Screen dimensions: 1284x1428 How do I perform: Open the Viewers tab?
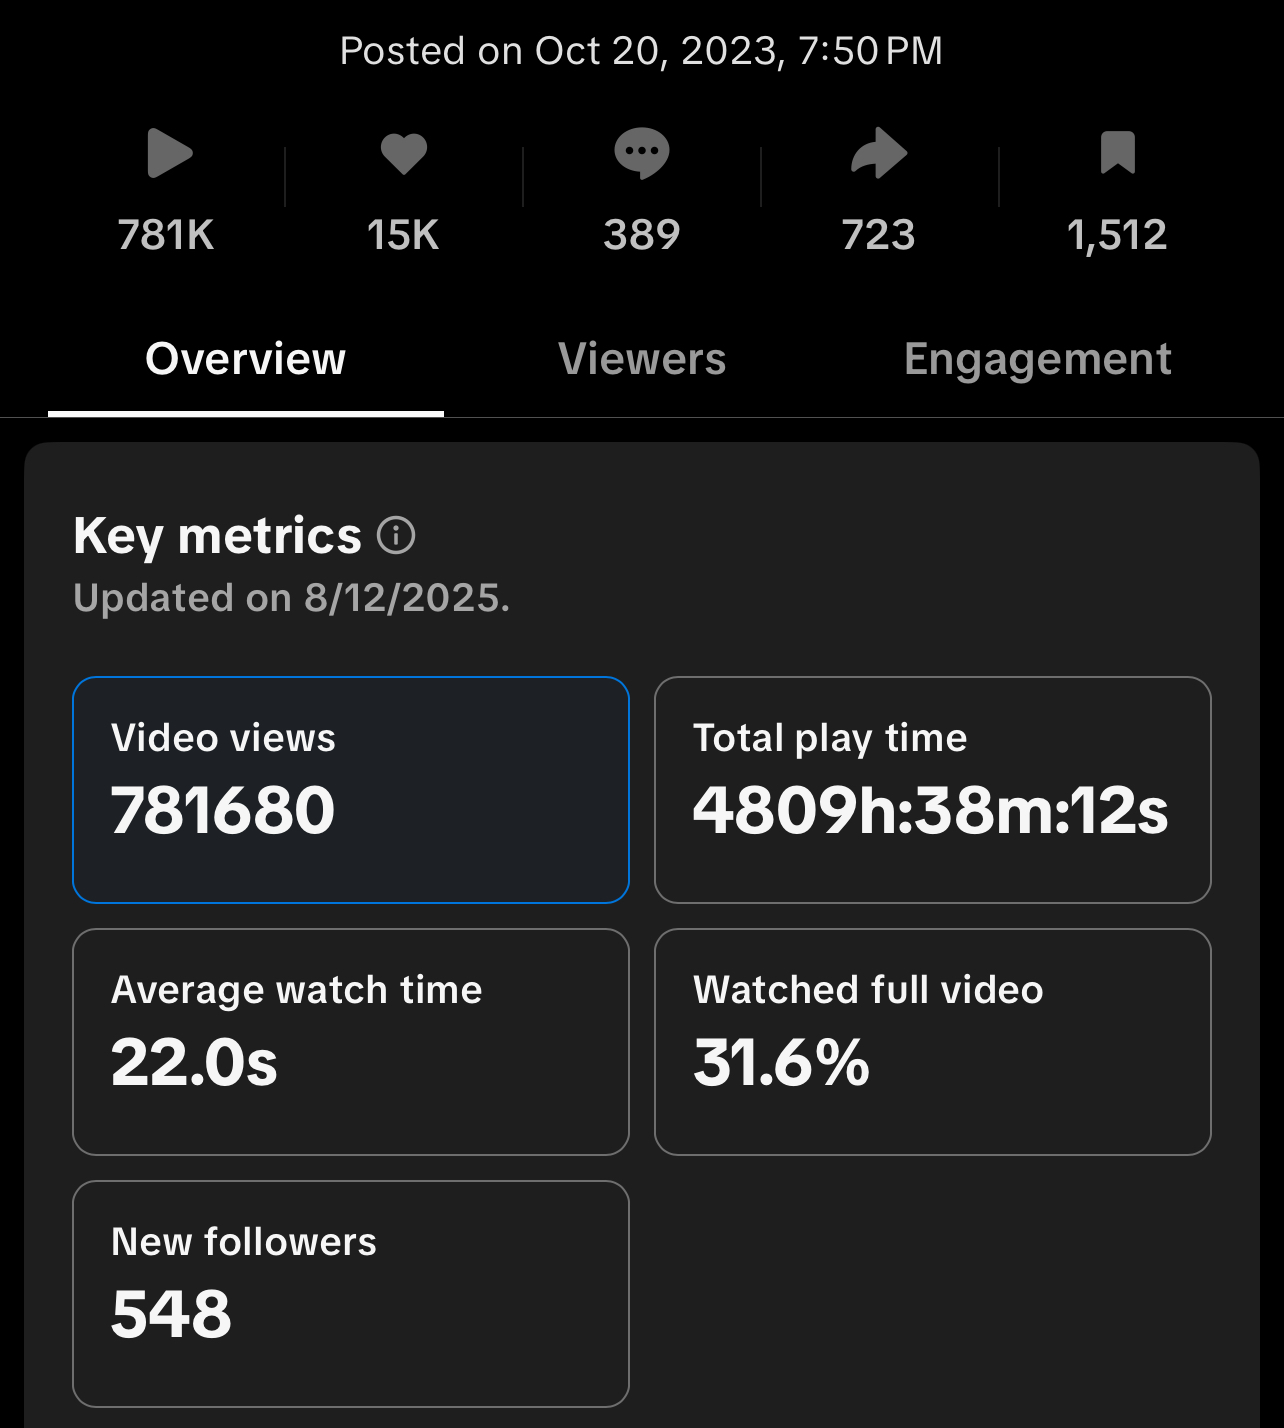(642, 359)
